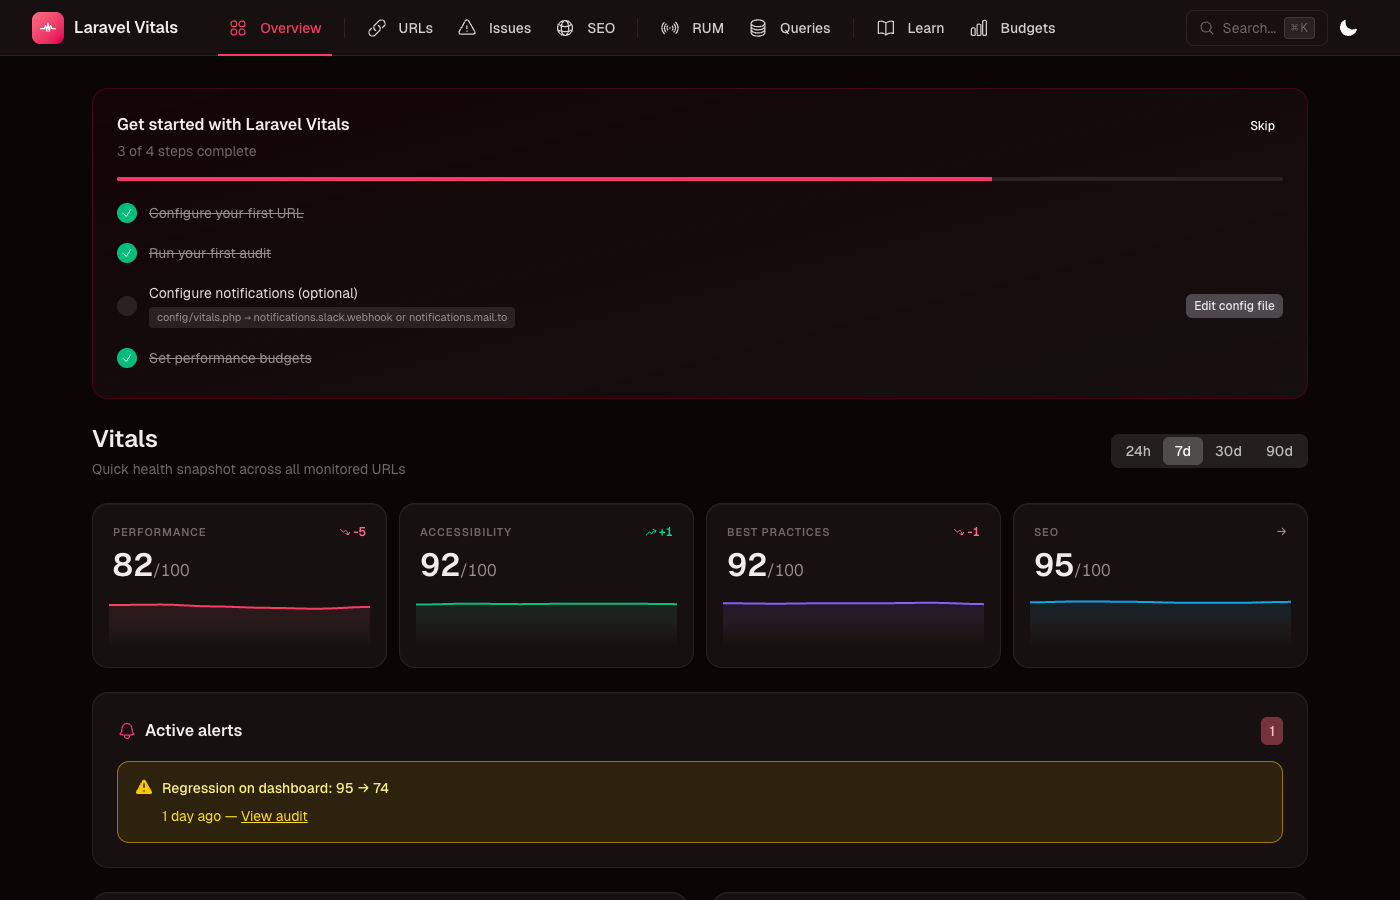Go to the Queries tab
Image resolution: width=1400 pixels, height=900 pixels.
pos(790,28)
